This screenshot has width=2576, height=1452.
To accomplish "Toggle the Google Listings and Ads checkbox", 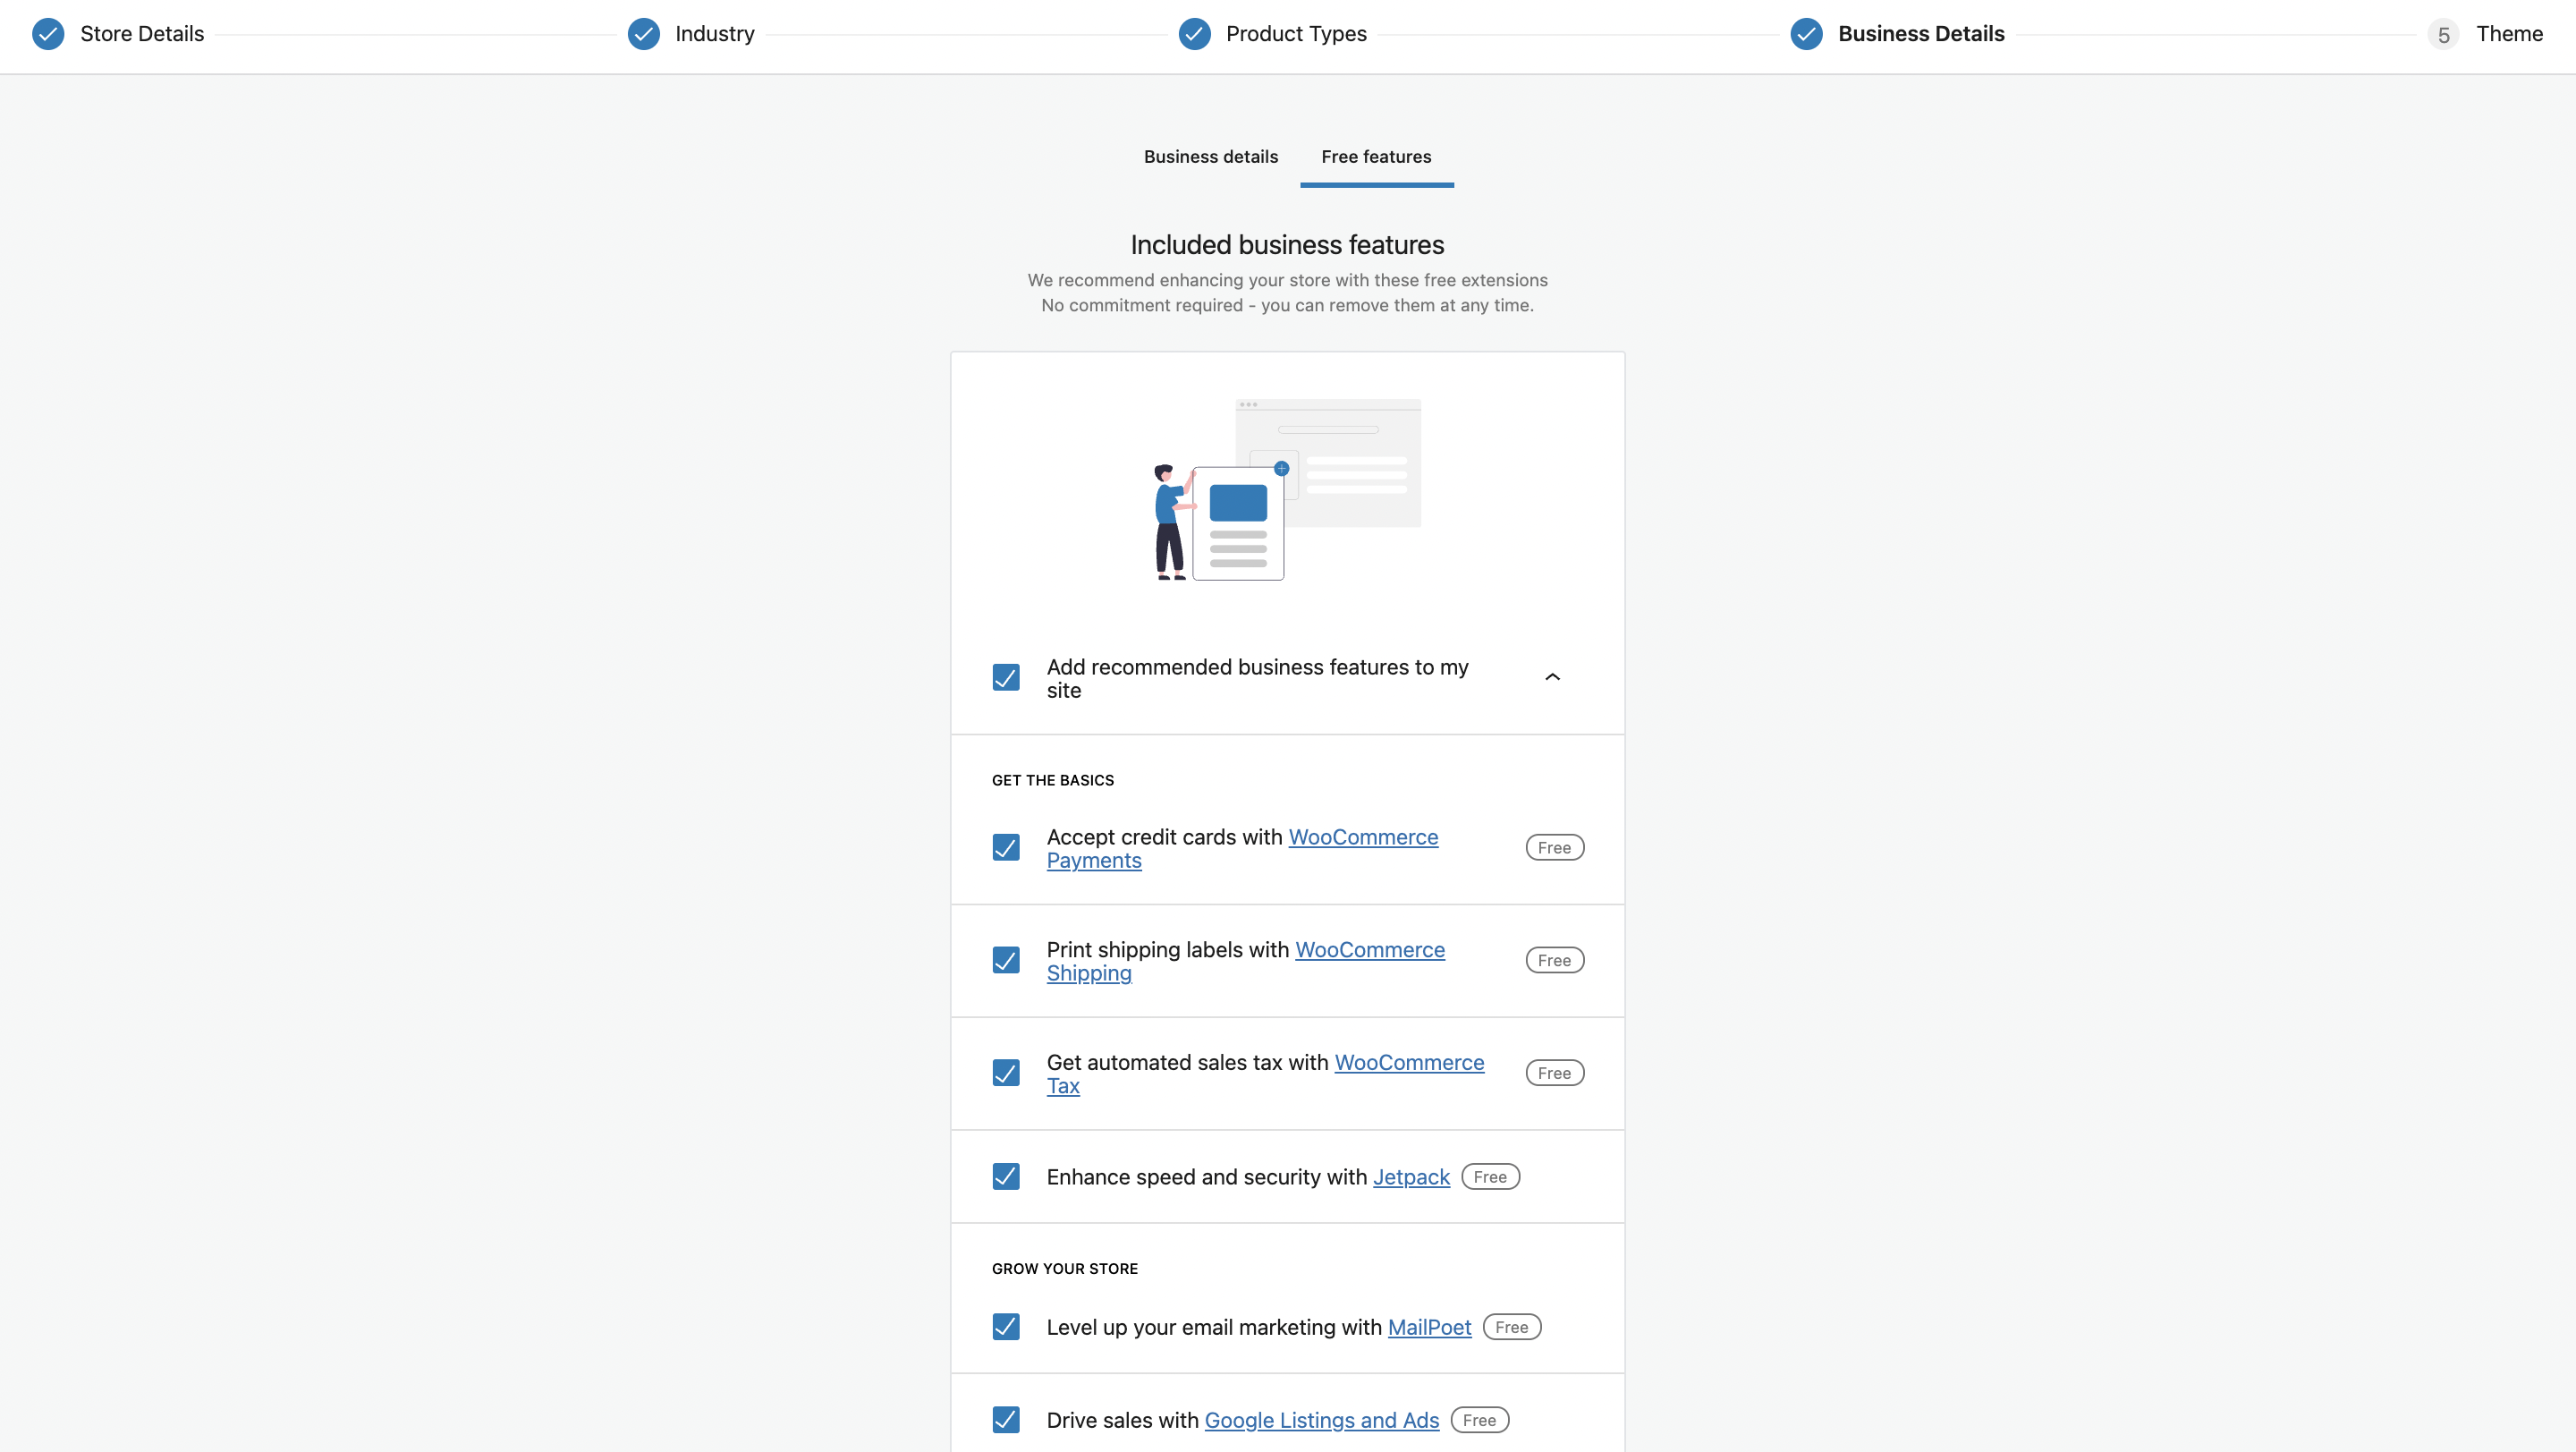I will (1006, 1420).
